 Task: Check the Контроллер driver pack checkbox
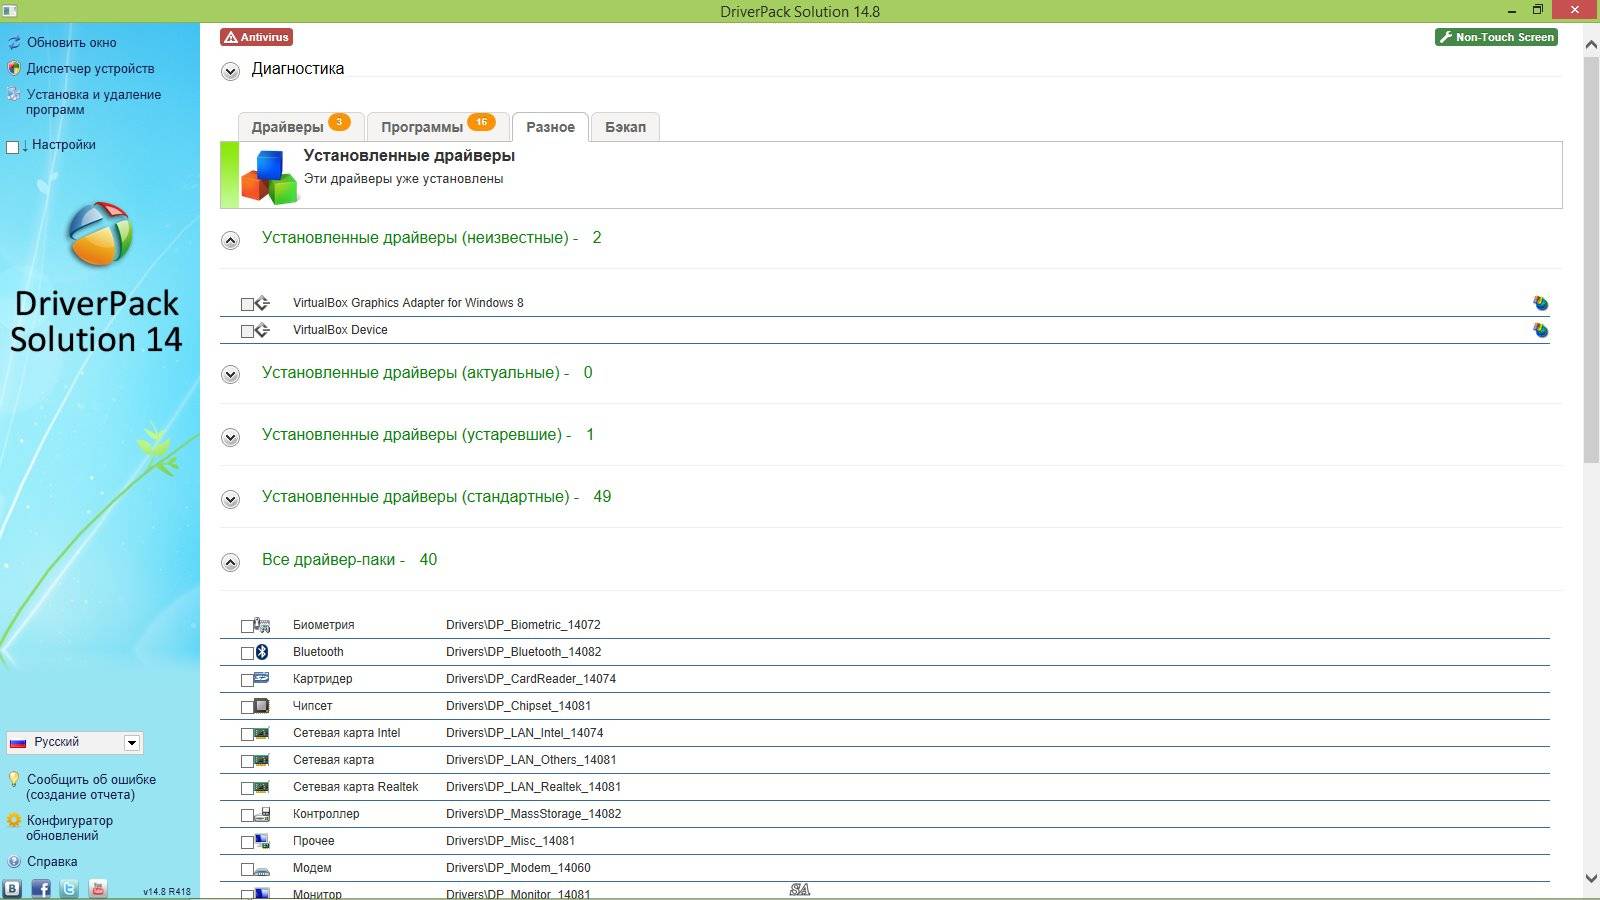247,815
